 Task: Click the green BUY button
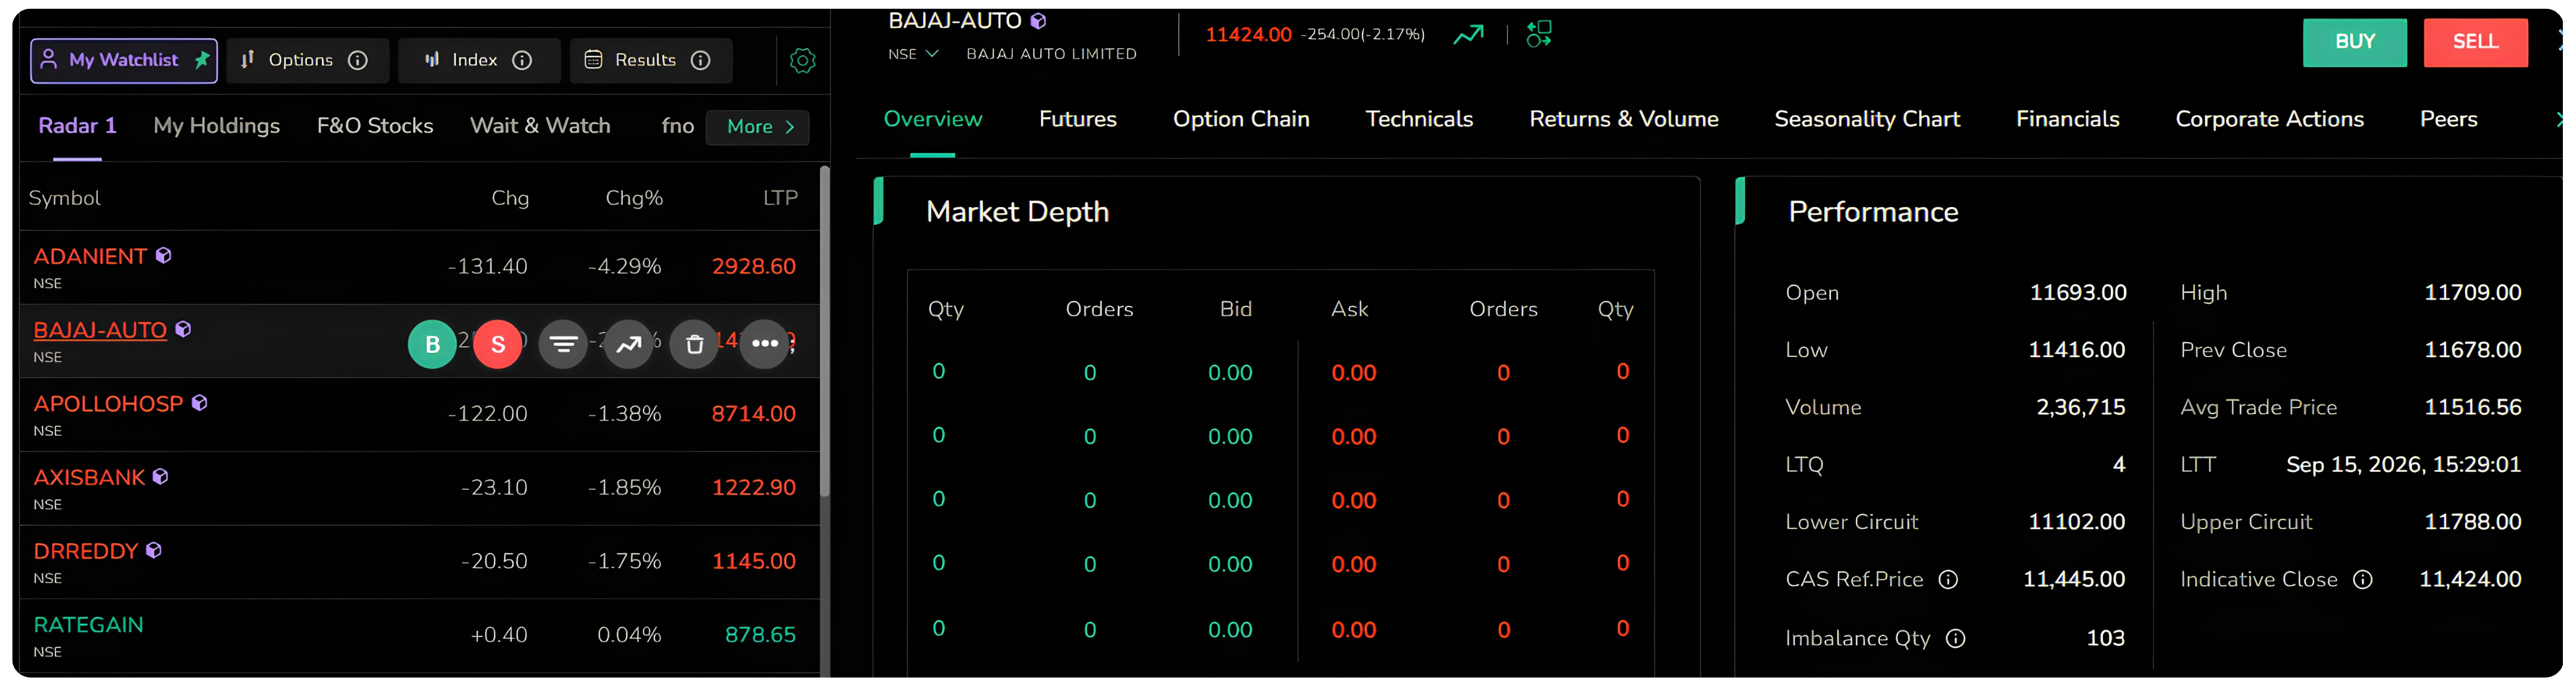tap(2354, 42)
